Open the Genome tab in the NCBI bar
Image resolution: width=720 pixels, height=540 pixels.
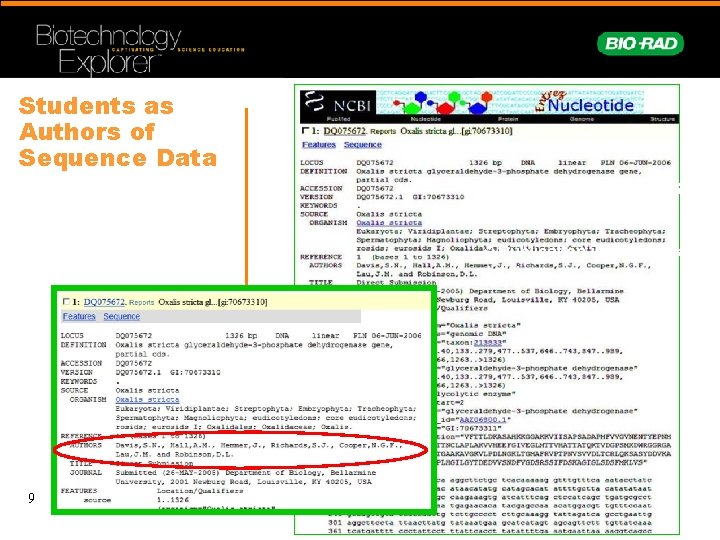point(582,119)
